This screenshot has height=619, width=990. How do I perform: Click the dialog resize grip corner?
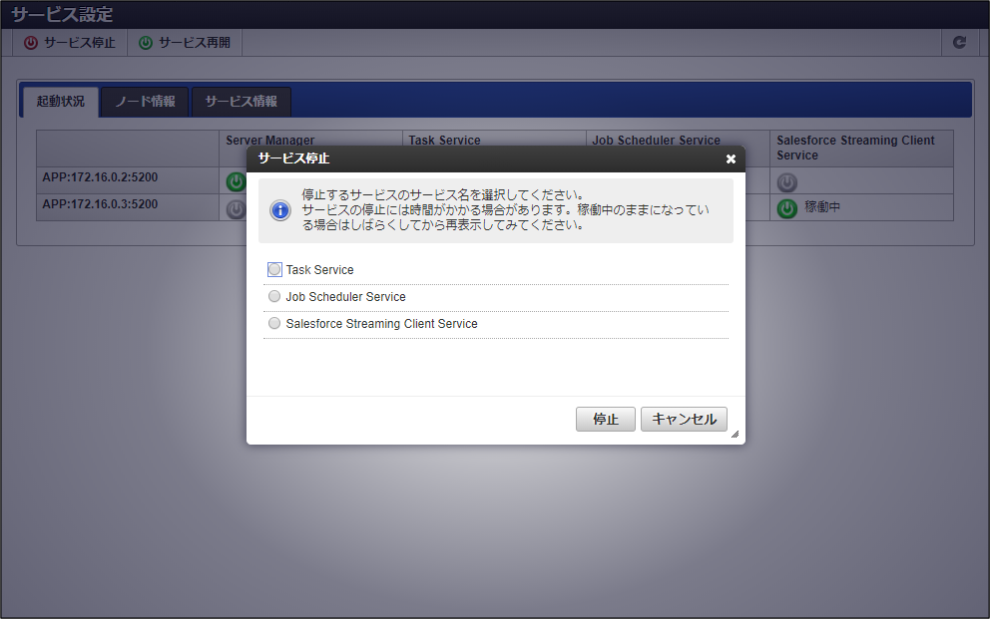tap(735, 435)
